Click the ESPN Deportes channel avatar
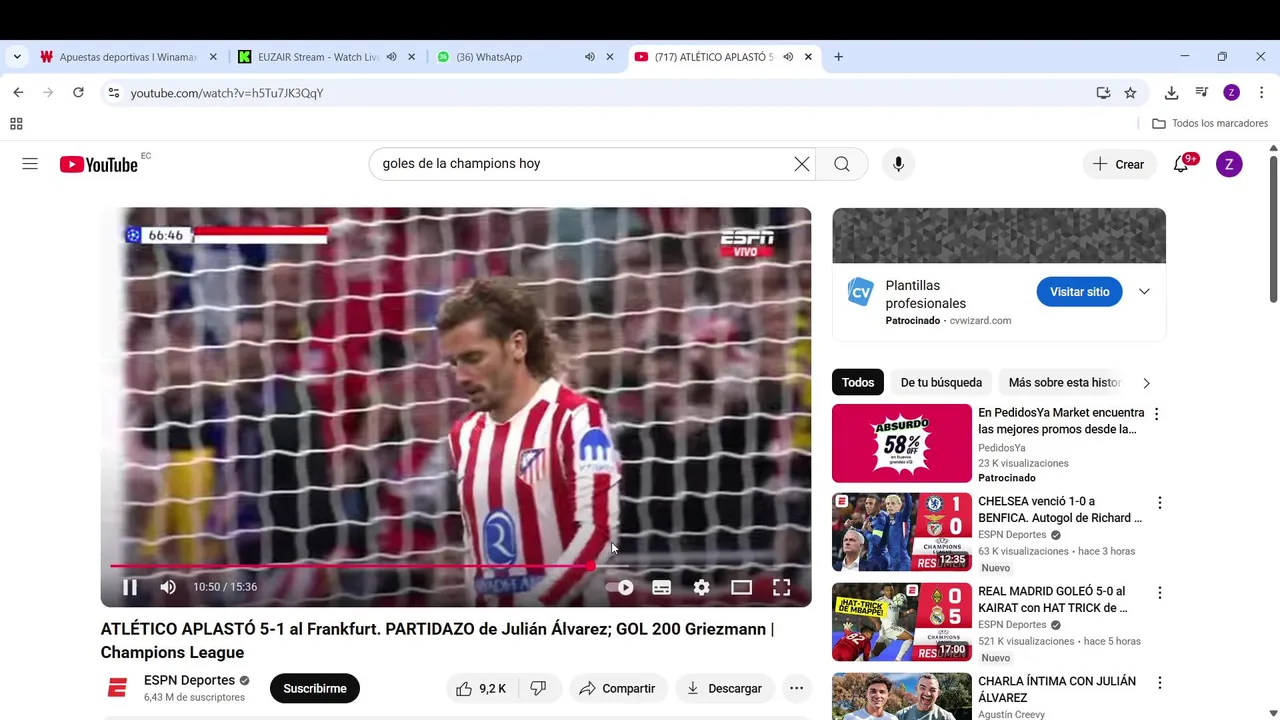1280x720 pixels. click(x=117, y=688)
